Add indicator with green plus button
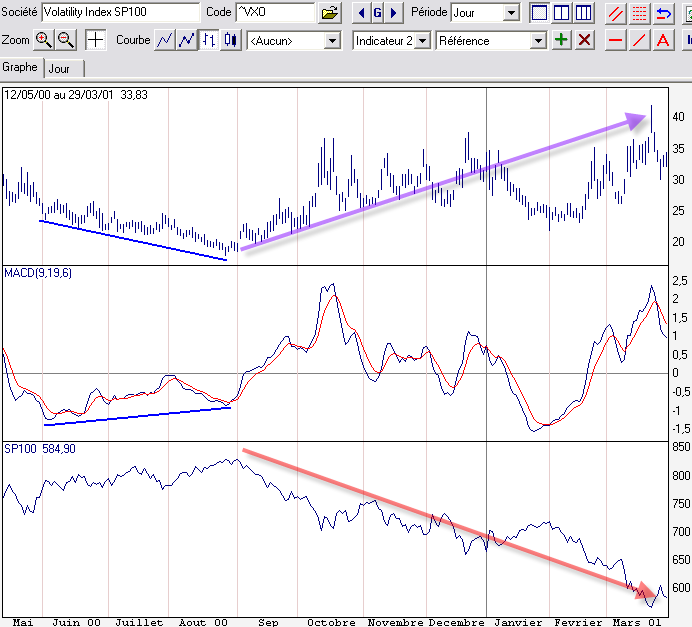The width and height of the screenshot is (692, 627). pyautogui.click(x=561, y=40)
